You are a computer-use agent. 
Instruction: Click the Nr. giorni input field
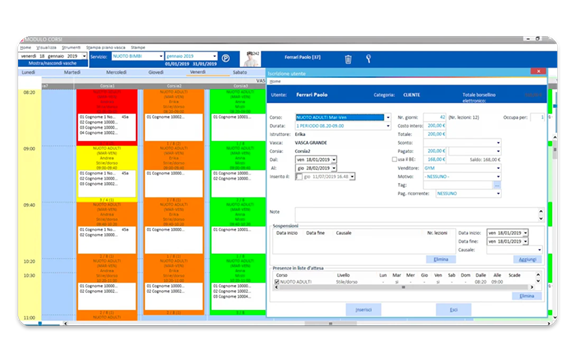(x=435, y=118)
